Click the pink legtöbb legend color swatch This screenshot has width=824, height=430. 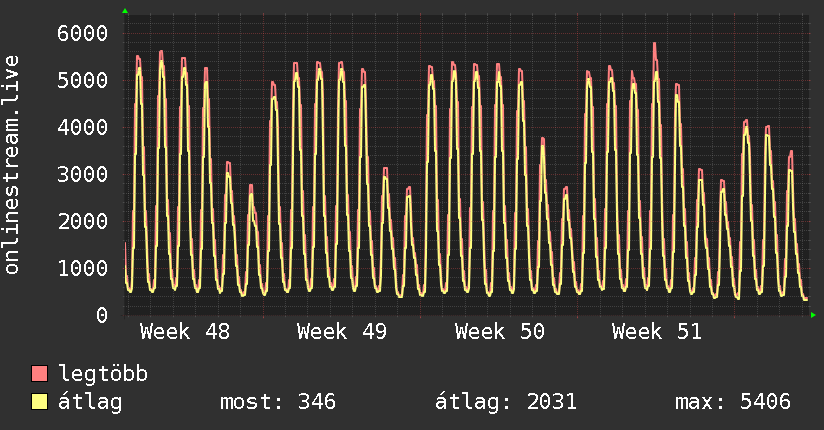[39, 374]
